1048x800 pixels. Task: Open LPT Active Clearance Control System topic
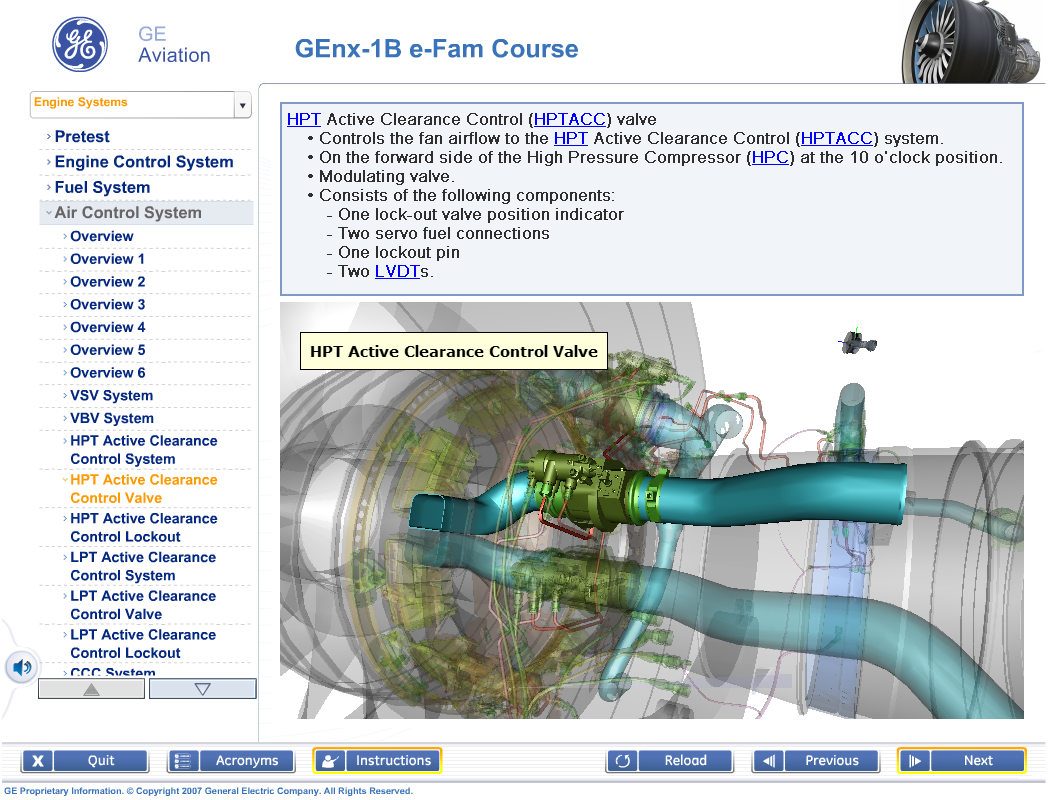[143, 566]
